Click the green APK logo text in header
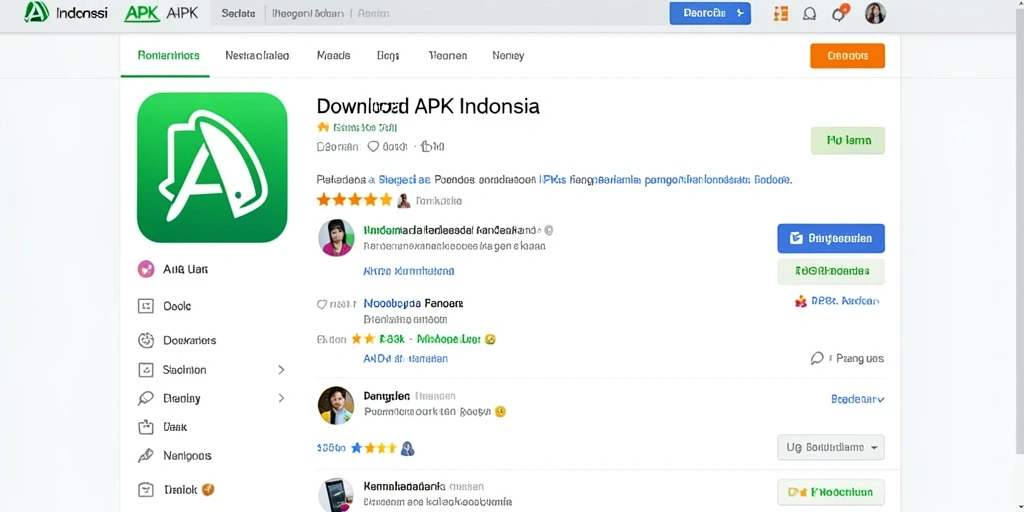The height and width of the screenshot is (512, 1024). pos(142,13)
